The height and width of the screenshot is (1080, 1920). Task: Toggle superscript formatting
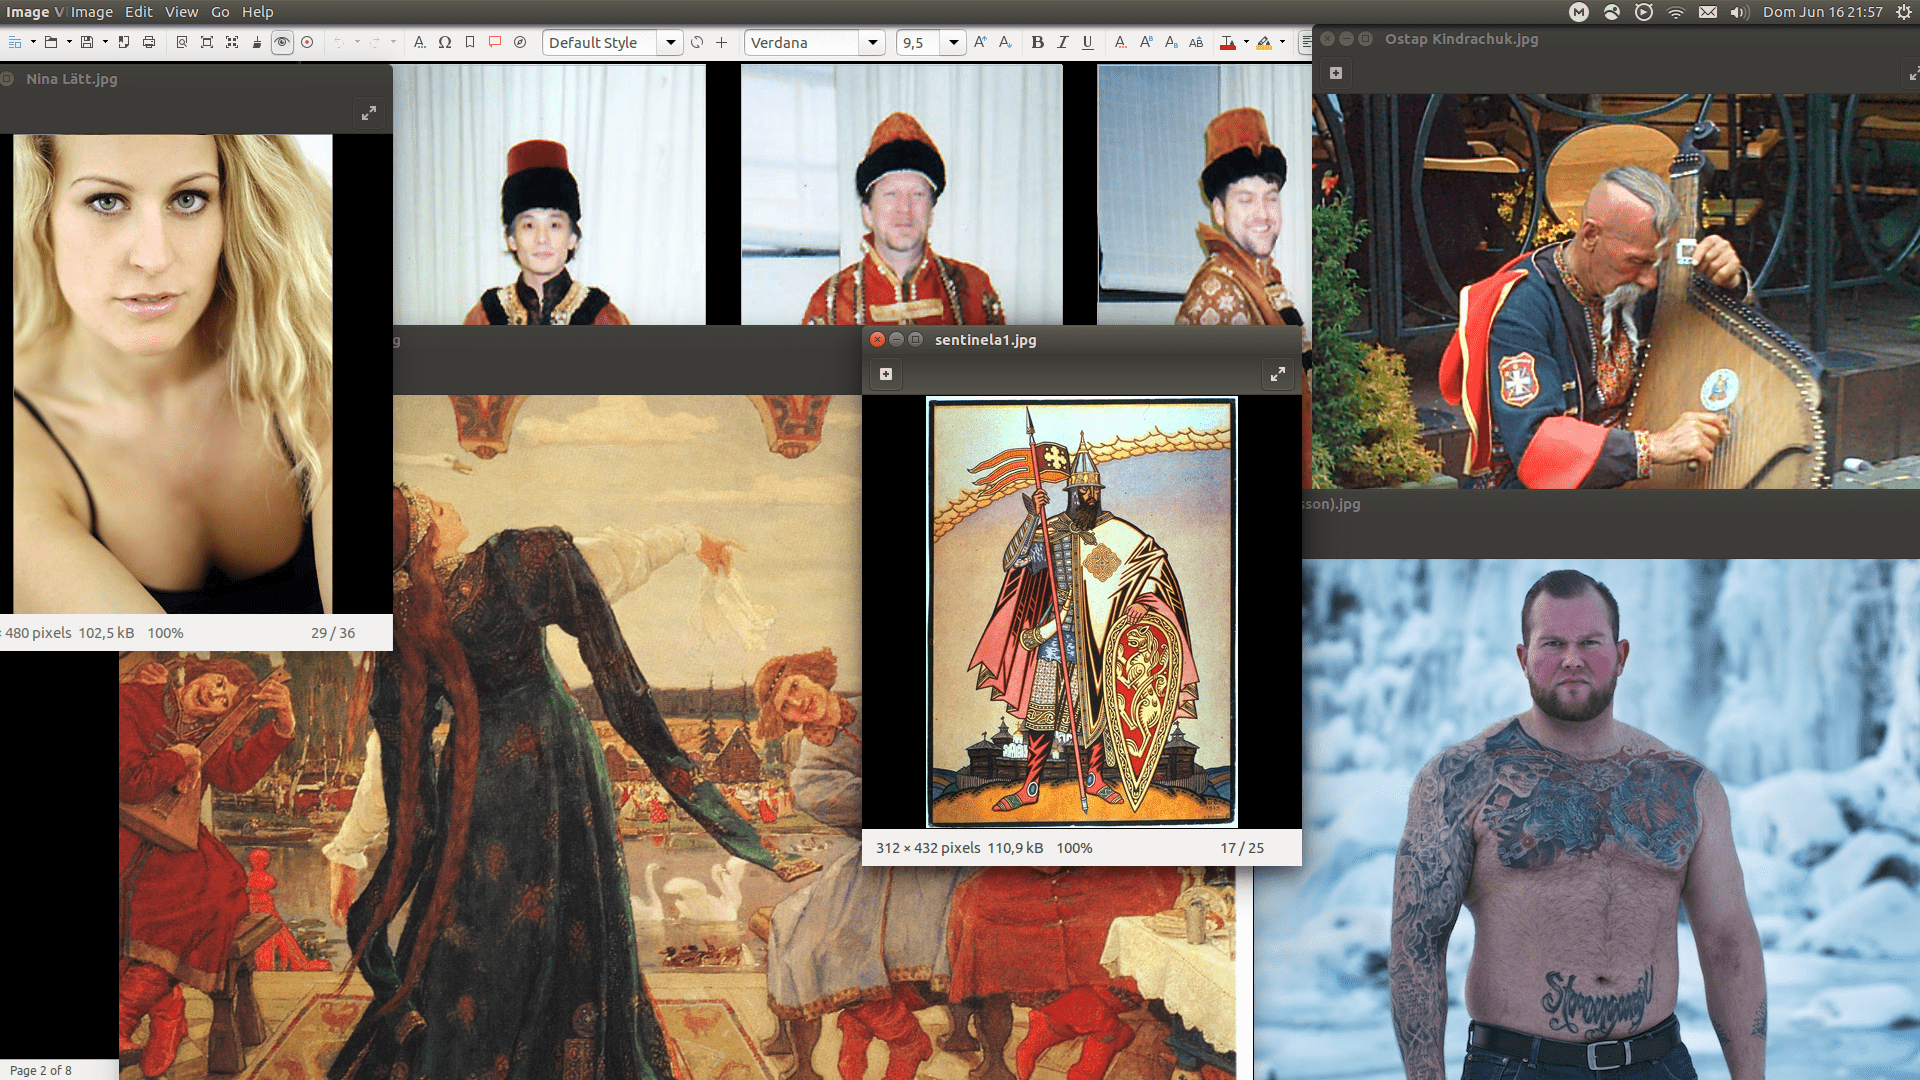tap(1146, 43)
